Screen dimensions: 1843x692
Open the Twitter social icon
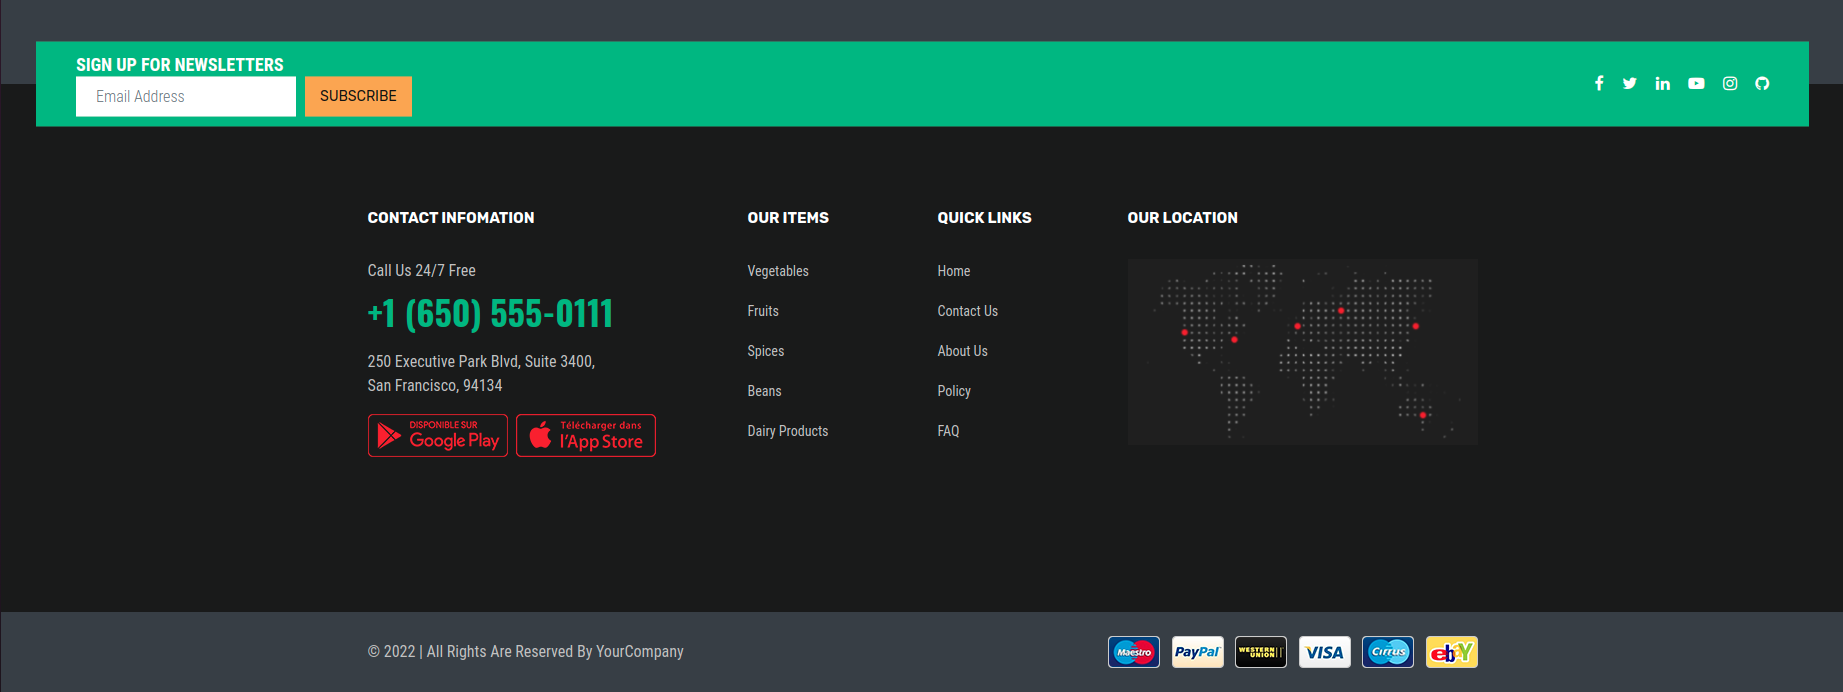1630,84
